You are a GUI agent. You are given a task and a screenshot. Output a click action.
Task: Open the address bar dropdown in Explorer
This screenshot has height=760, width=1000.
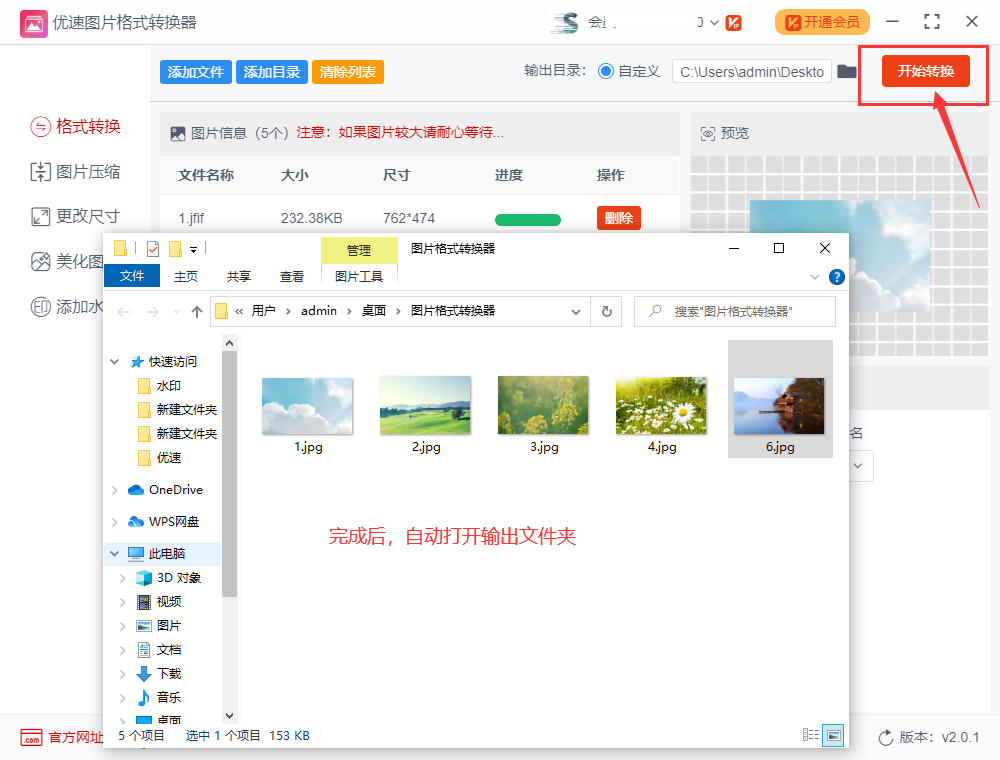coord(576,311)
